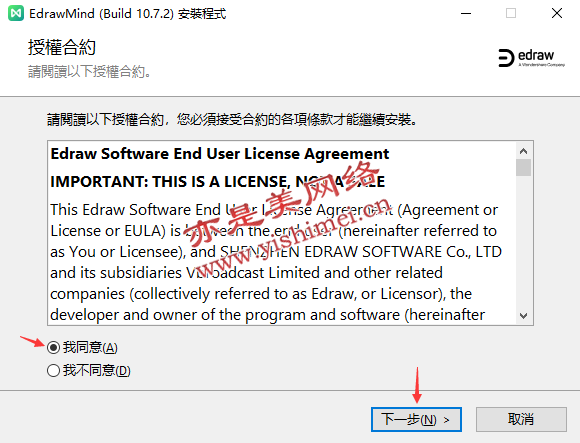Click the 我同意(A) label text

click(x=90, y=348)
